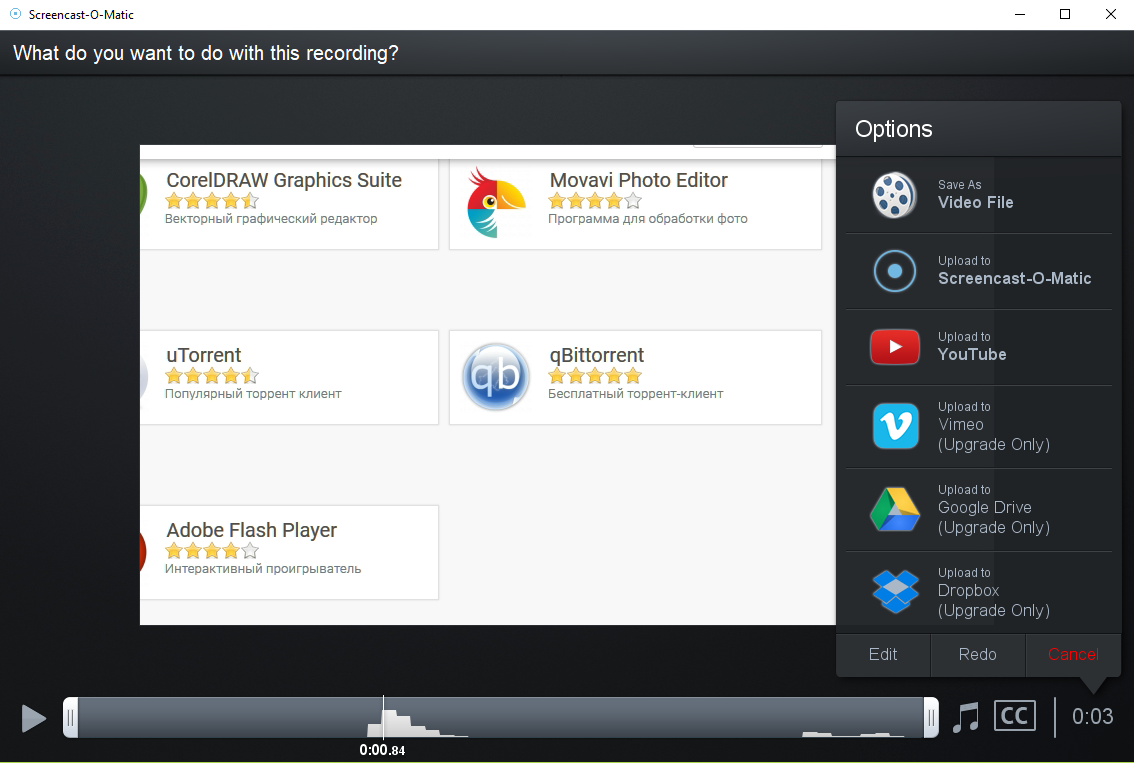Click the star rating under qBittorrent

(595, 375)
